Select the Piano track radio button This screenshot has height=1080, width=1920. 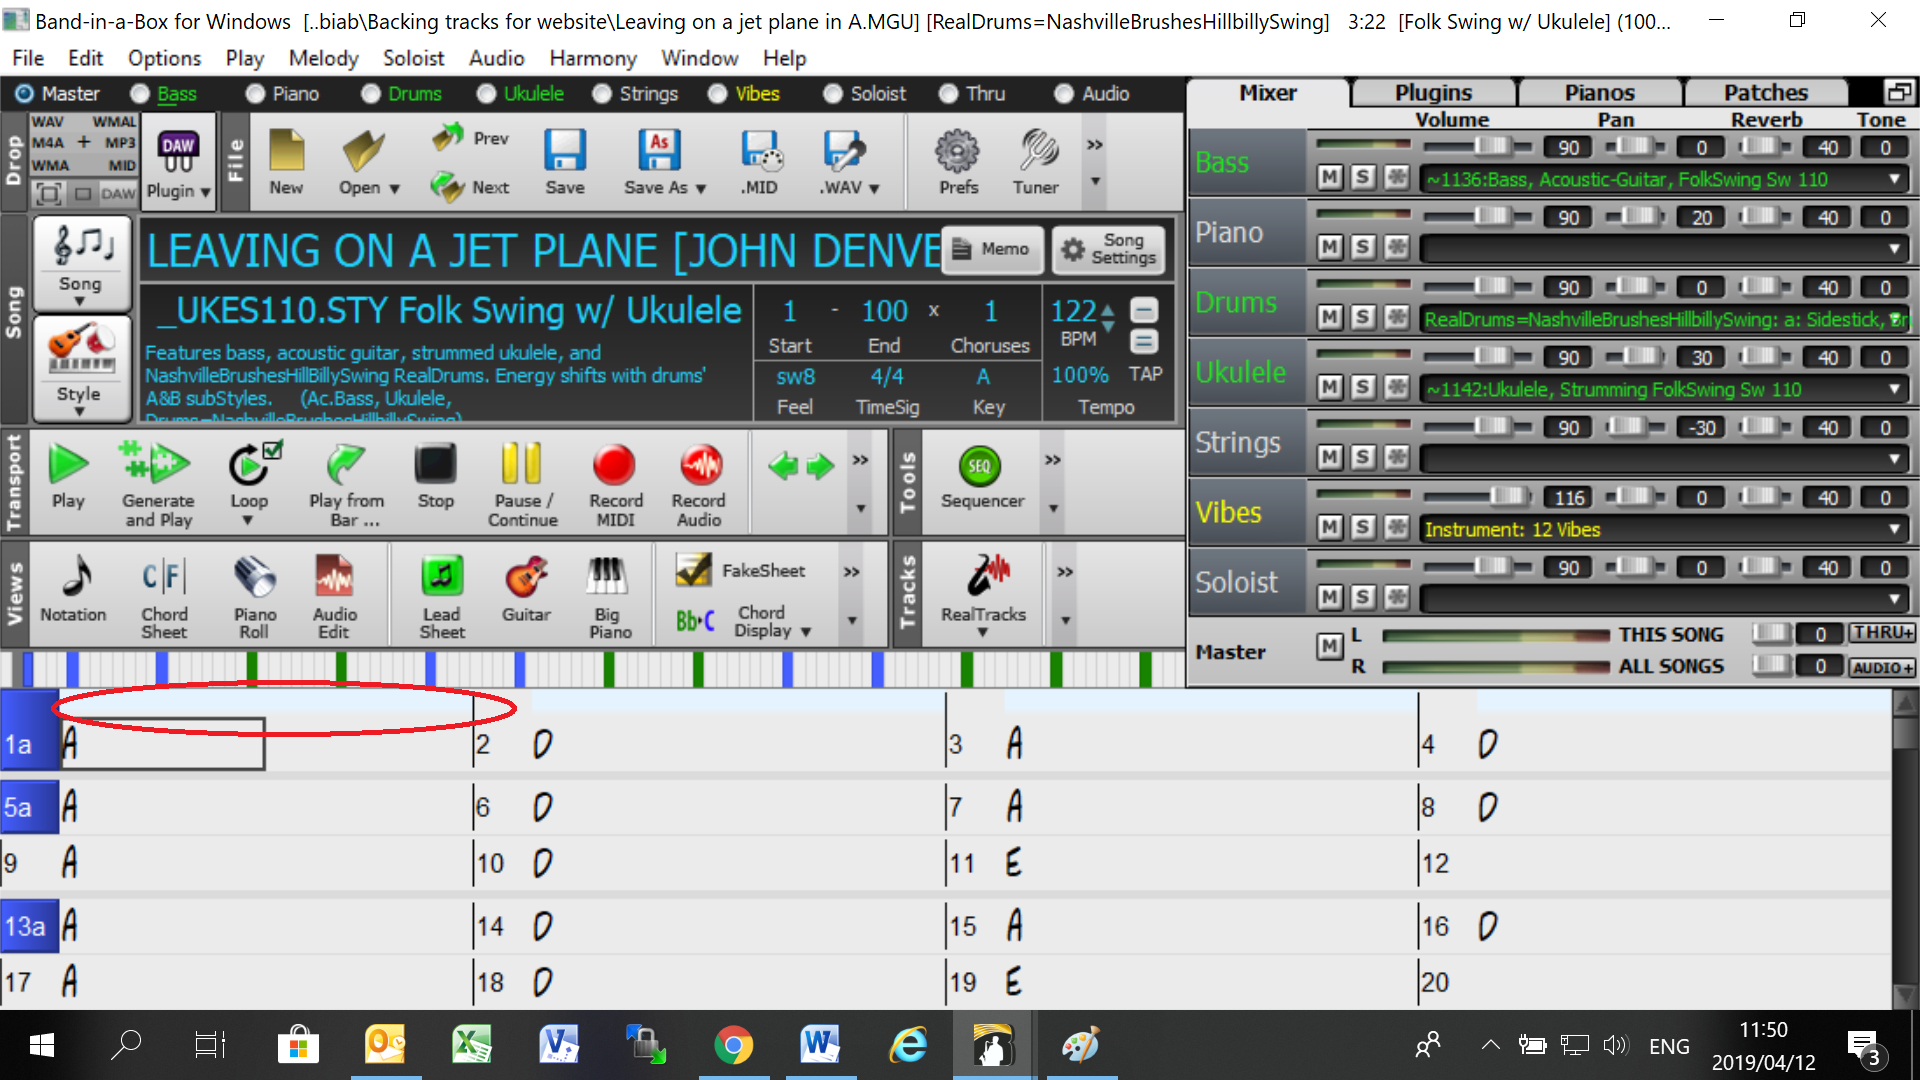(x=256, y=93)
